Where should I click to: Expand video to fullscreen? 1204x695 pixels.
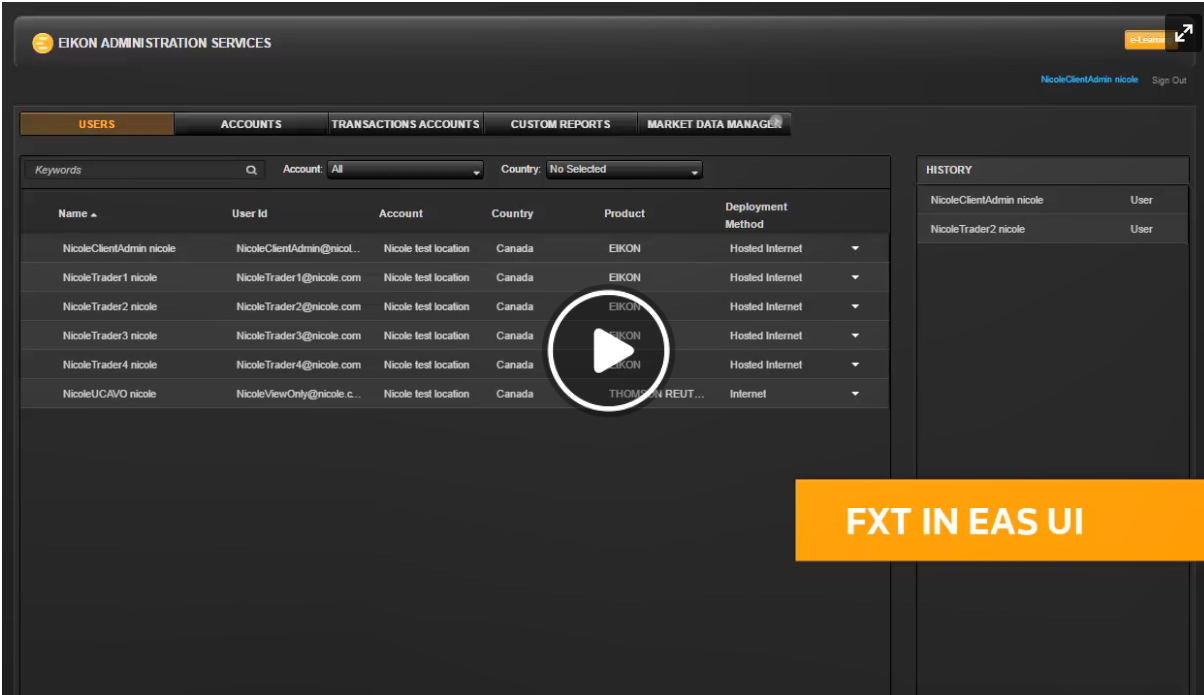1184,32
